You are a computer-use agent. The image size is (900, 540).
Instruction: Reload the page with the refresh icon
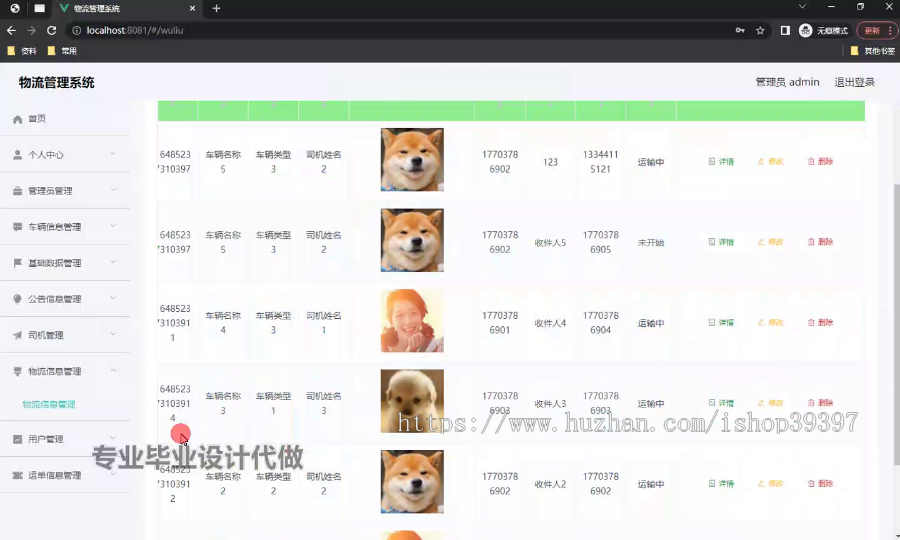click(52, 30)
